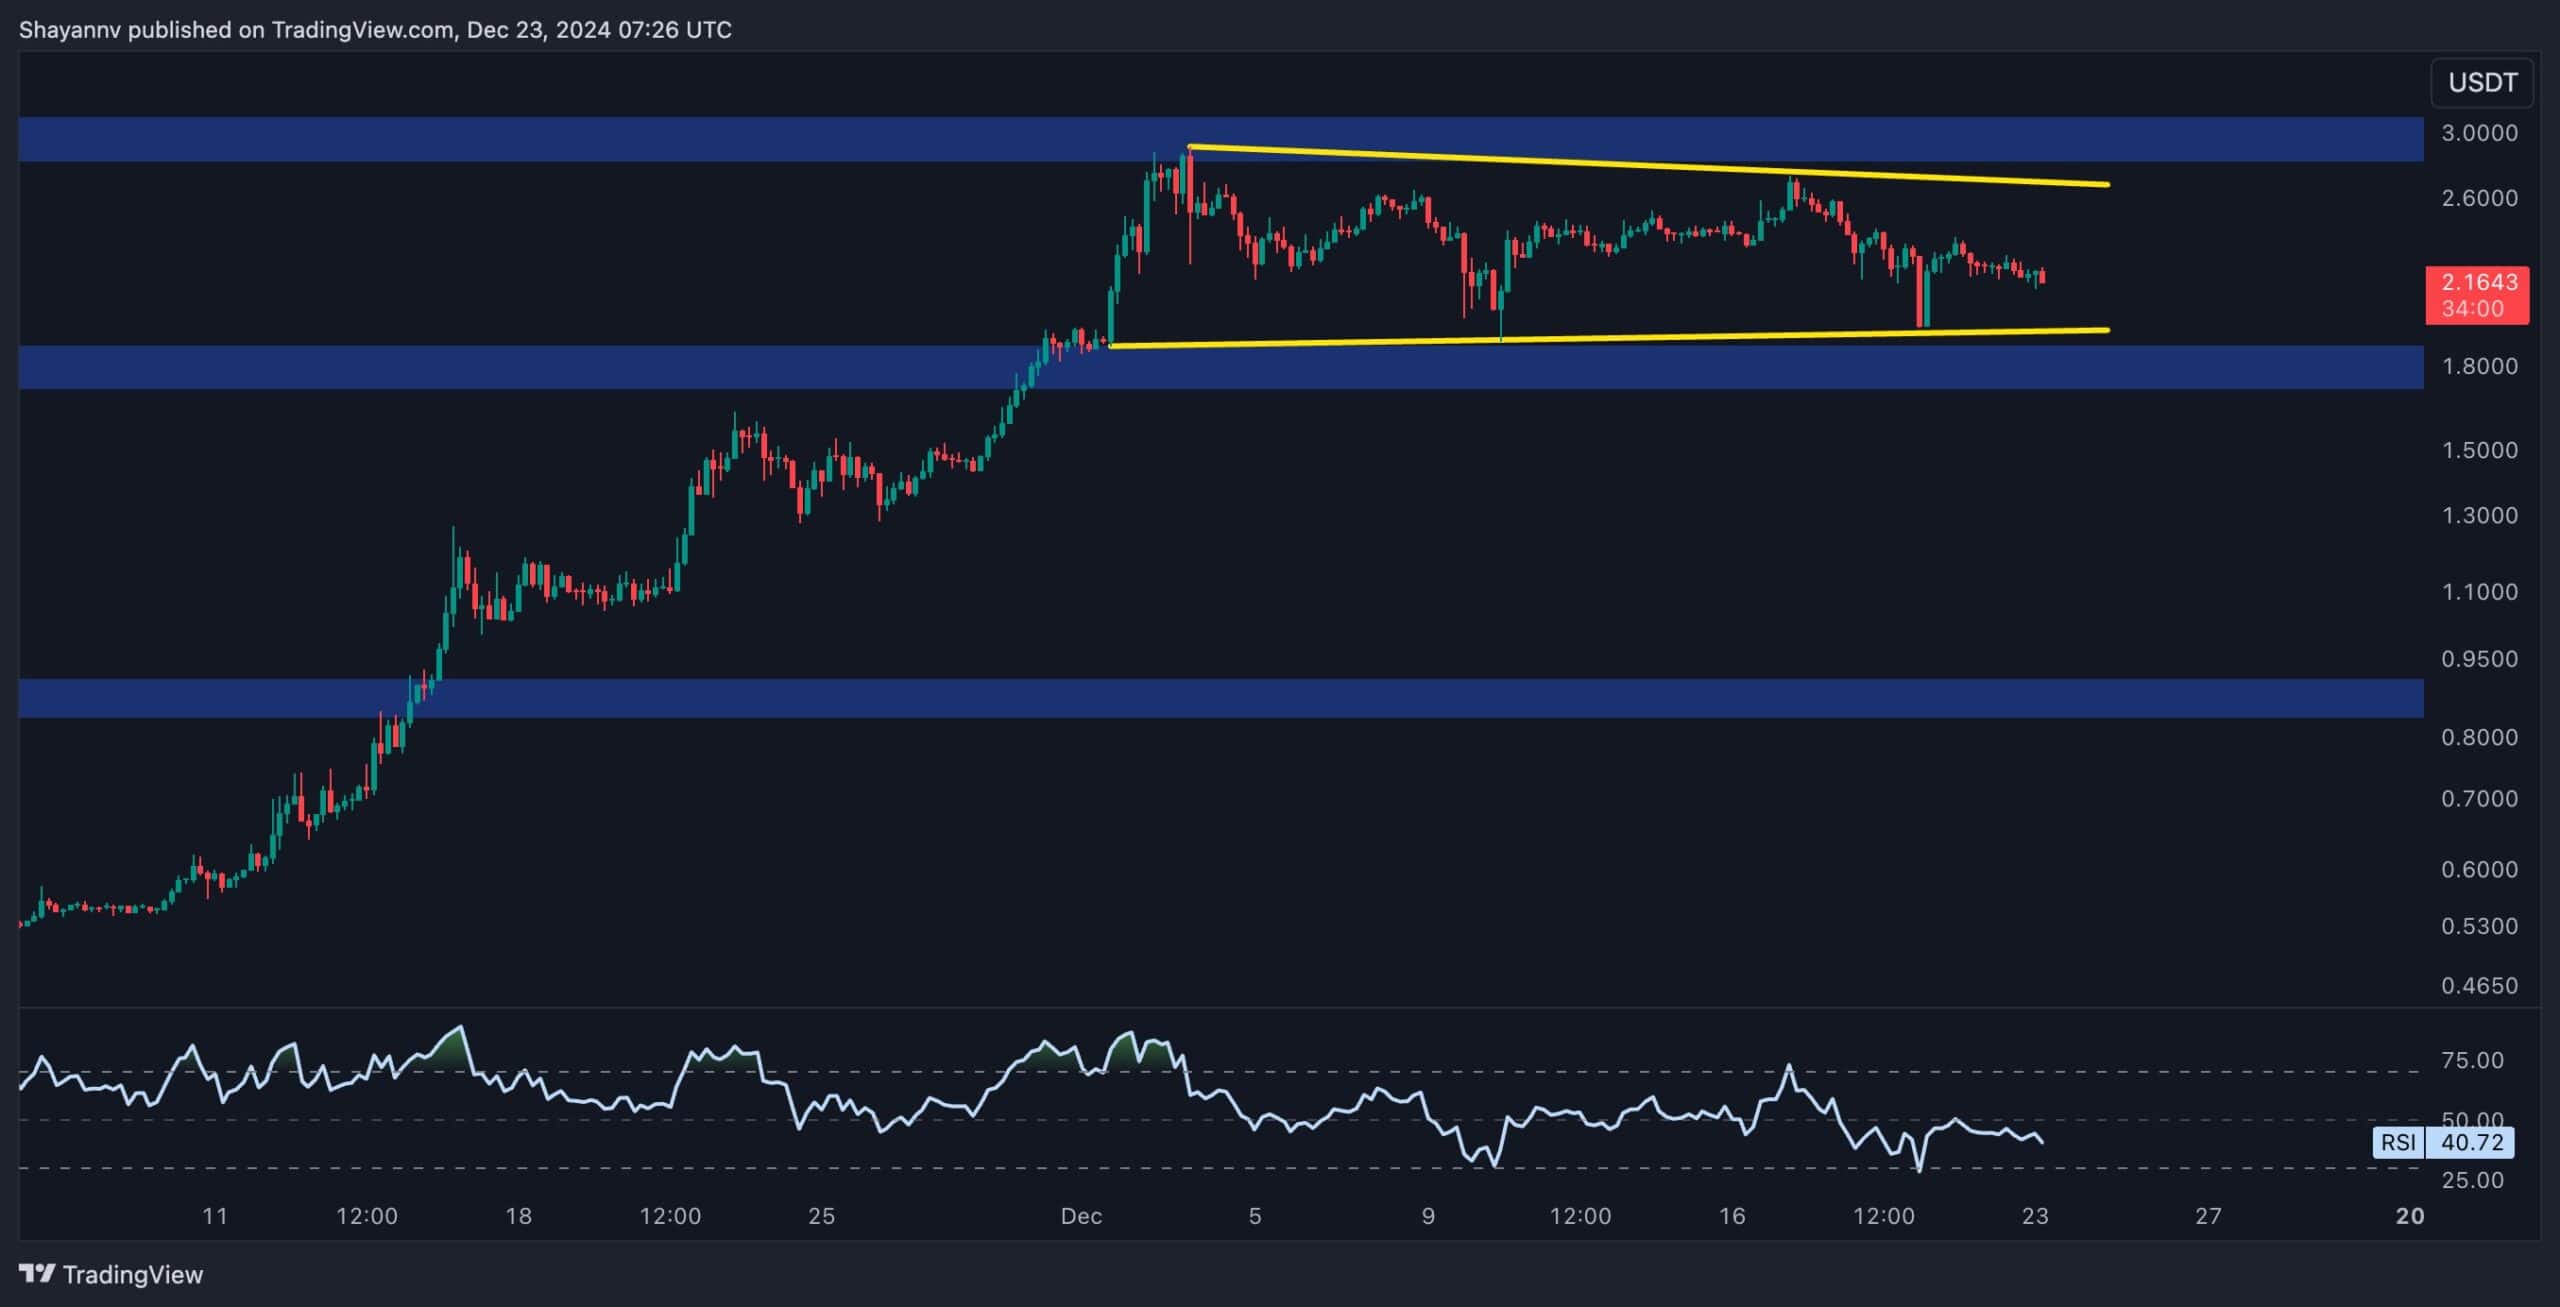Click the 0.9500 price axis label

(2479, 659)
